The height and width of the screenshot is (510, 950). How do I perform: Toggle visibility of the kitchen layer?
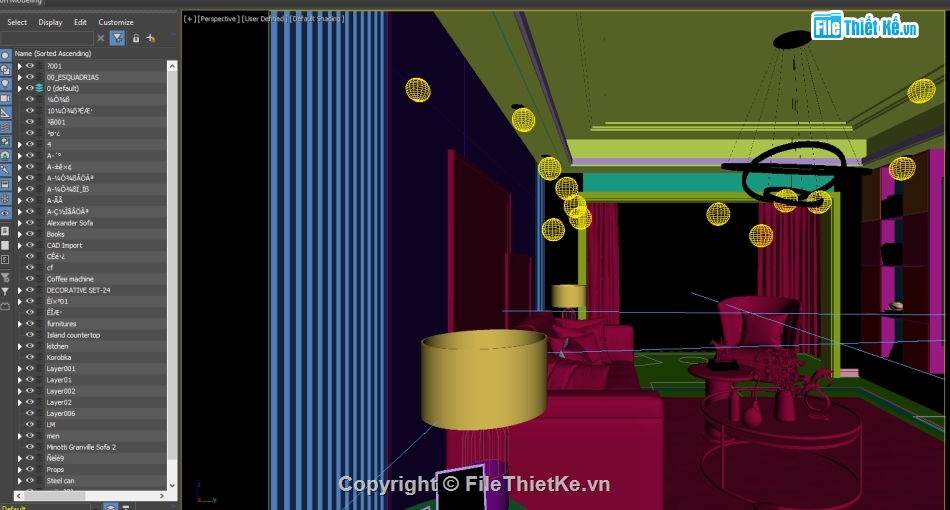(x=30, y=346)
